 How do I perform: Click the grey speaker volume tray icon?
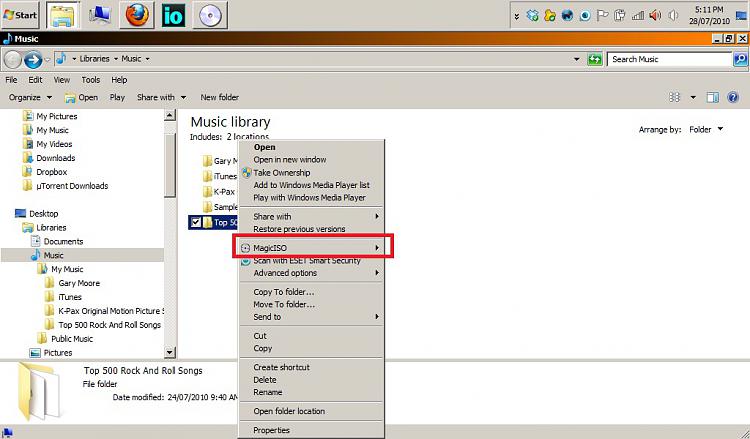(673, 16)
